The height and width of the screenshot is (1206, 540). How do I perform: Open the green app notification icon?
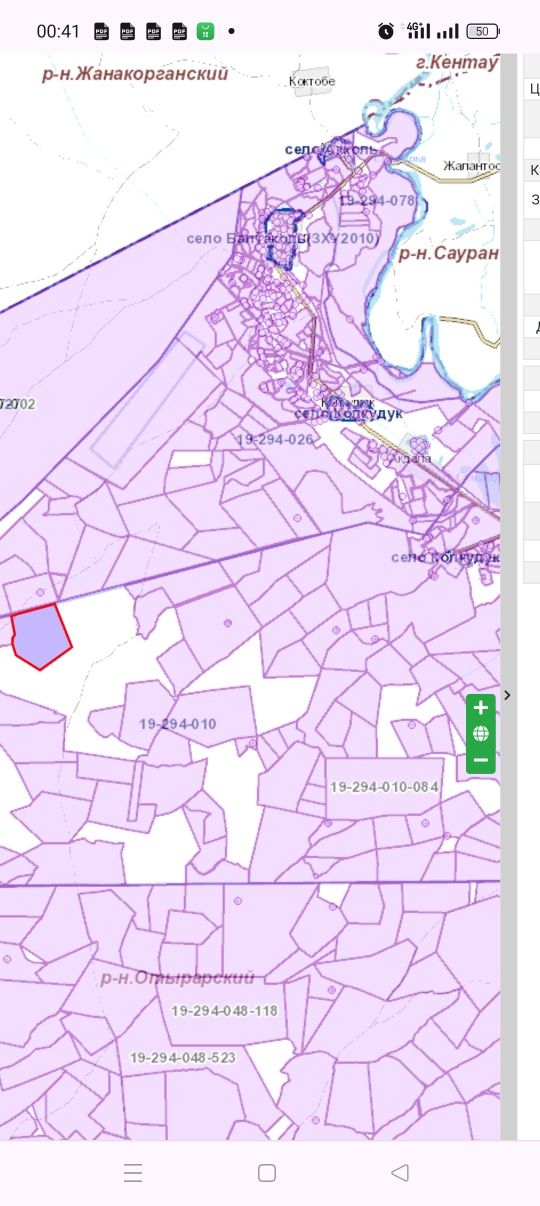click(x=205, y=31)
